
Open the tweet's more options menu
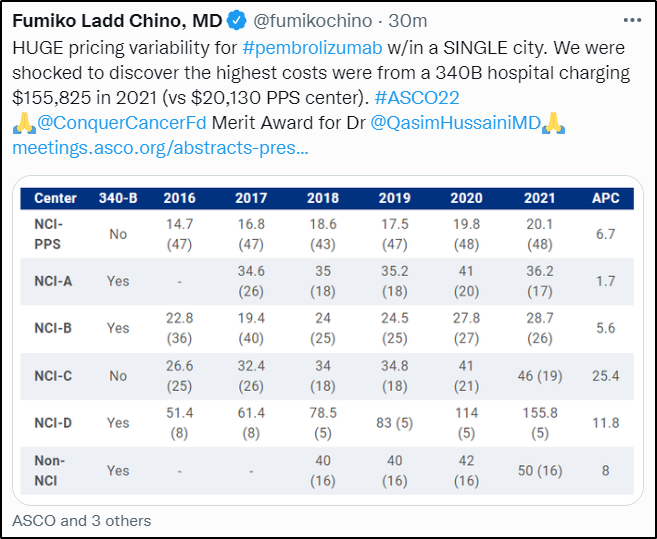tap(632, 20)
